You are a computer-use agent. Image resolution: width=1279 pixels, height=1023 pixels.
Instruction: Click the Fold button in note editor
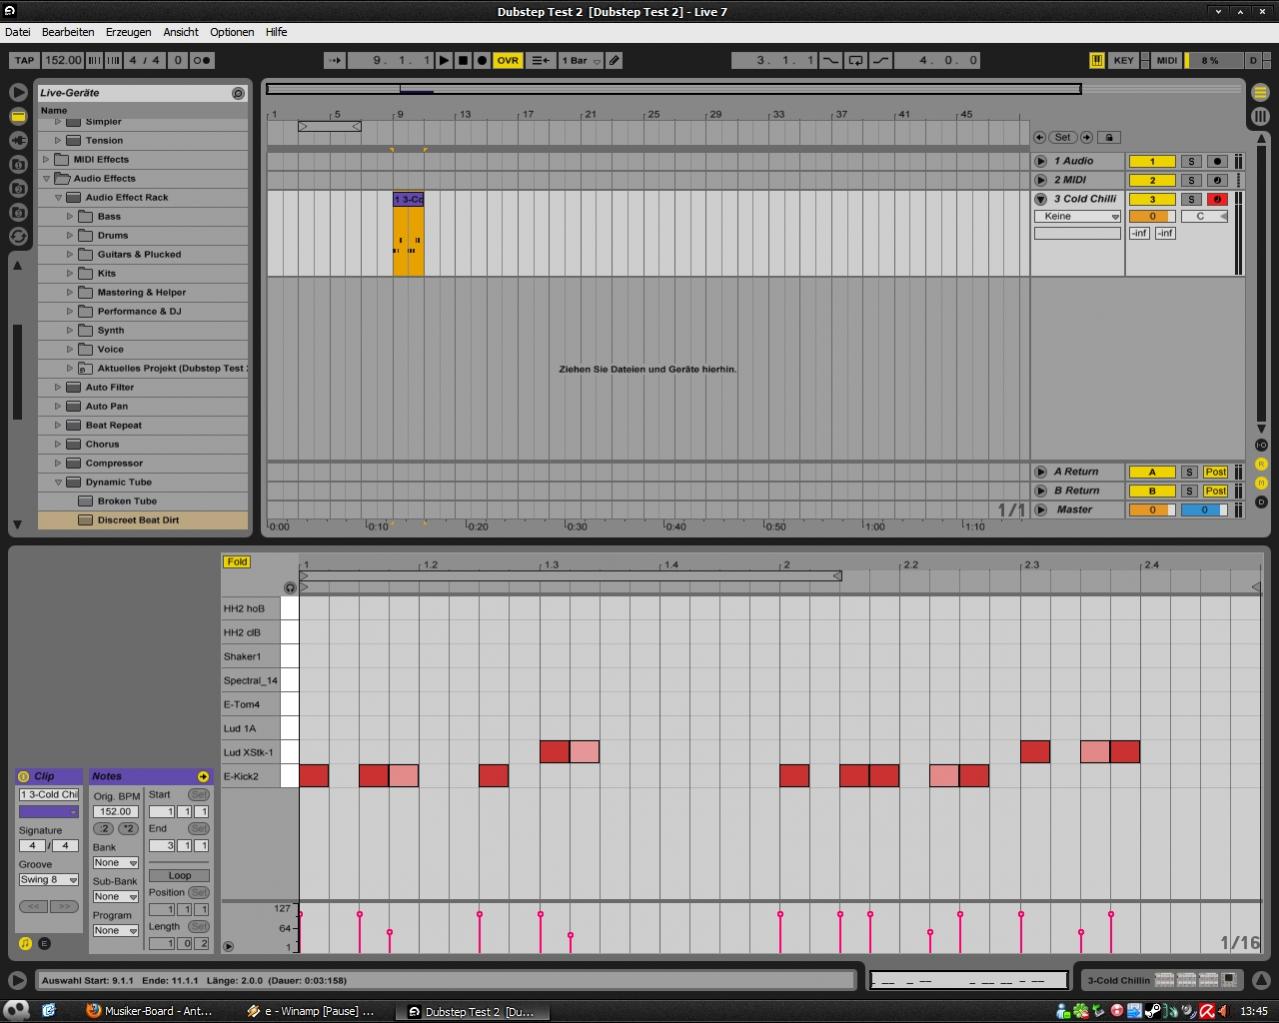click(237, 562)
